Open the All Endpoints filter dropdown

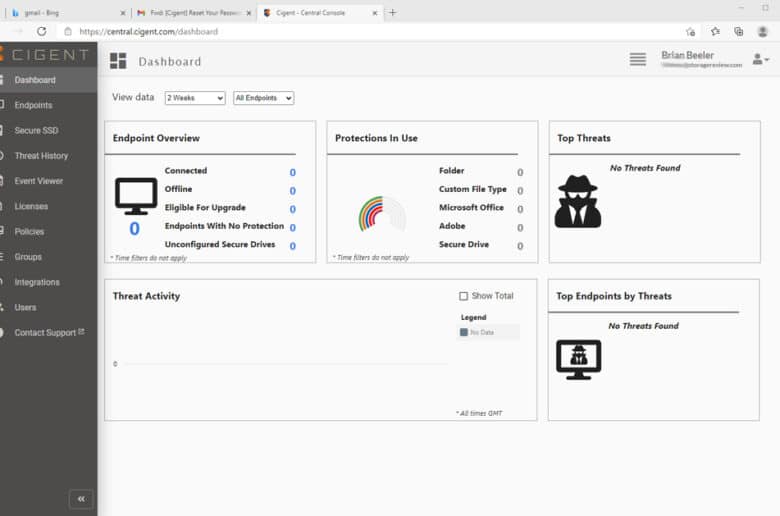pos(264,98)
